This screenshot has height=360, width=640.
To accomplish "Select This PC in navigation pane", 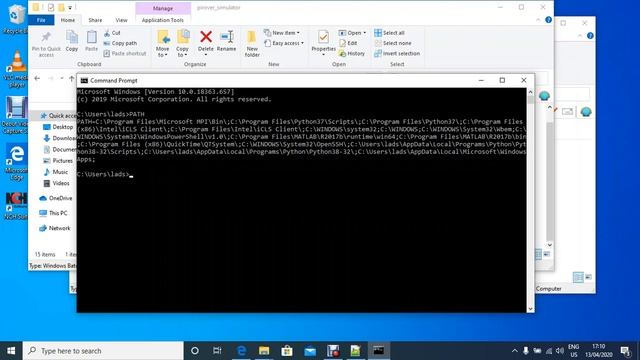I will (53, 213).
